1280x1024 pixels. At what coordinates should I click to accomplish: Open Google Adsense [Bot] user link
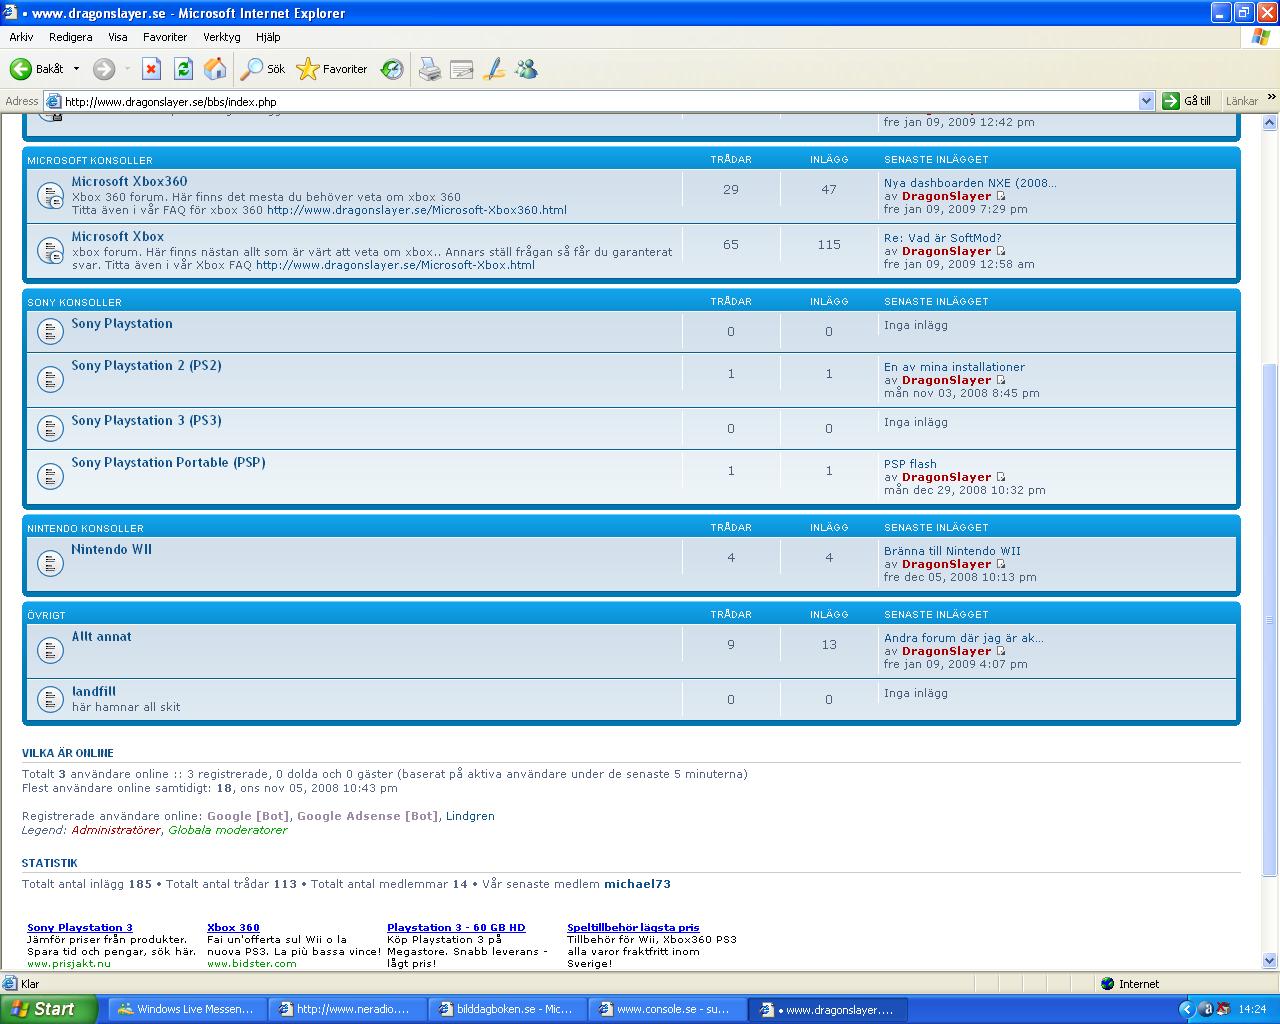[x=367, y=816]
